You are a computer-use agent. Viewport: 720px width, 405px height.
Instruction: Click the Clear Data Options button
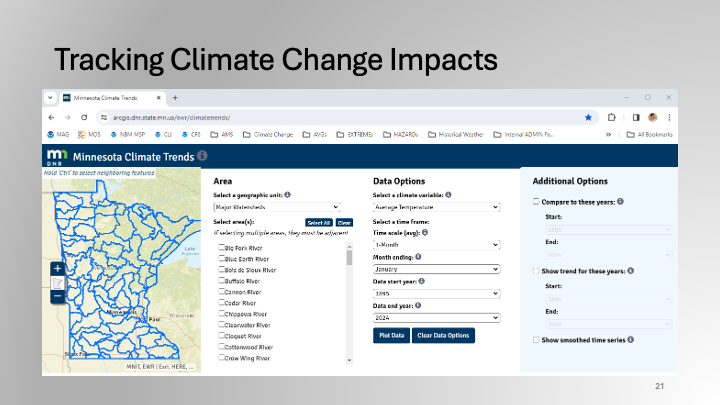[x=443, y=336]
